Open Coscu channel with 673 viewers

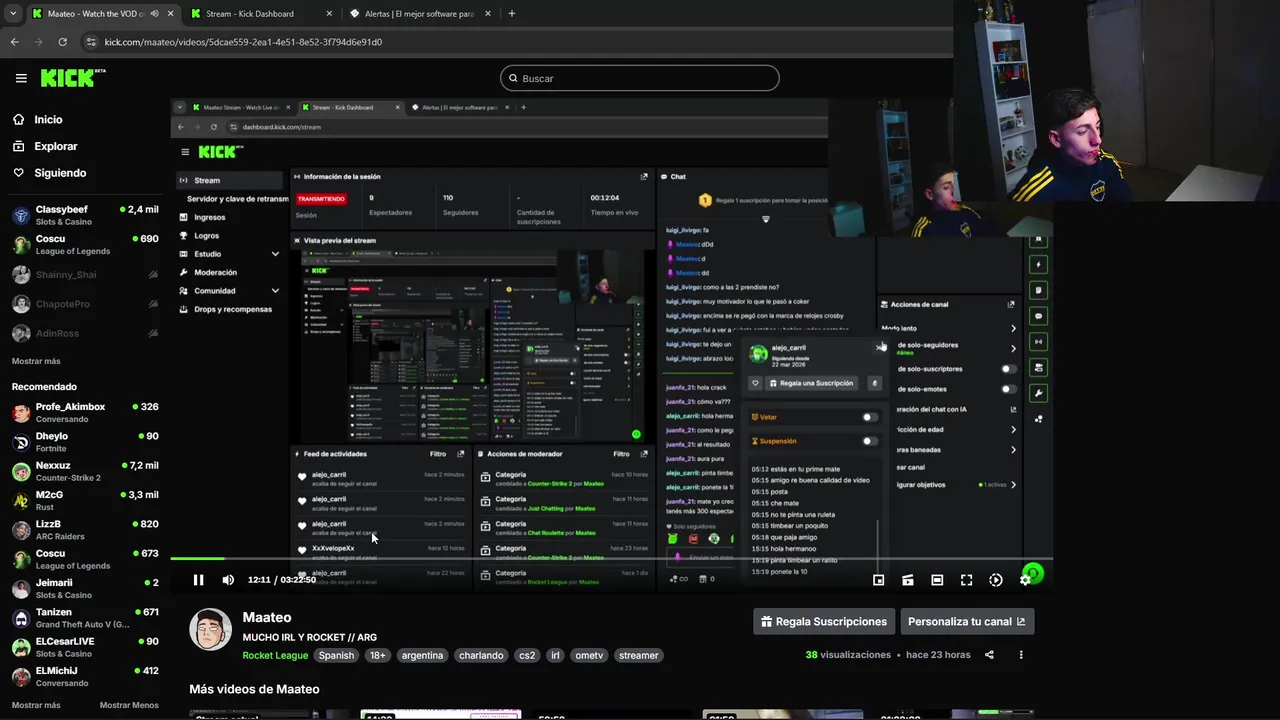coord(85,559)
